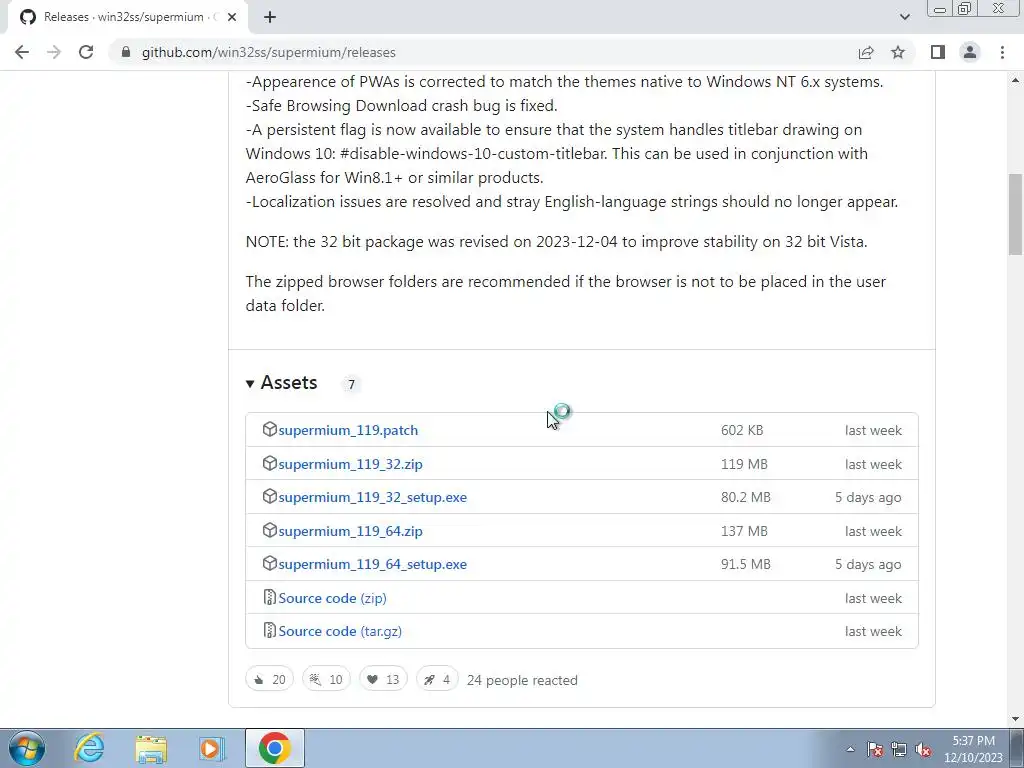Viewport: 1024px width, 768px height.
Task: Download supermium_119.patch
Action: pyautogui.click(x=348, y=430)
